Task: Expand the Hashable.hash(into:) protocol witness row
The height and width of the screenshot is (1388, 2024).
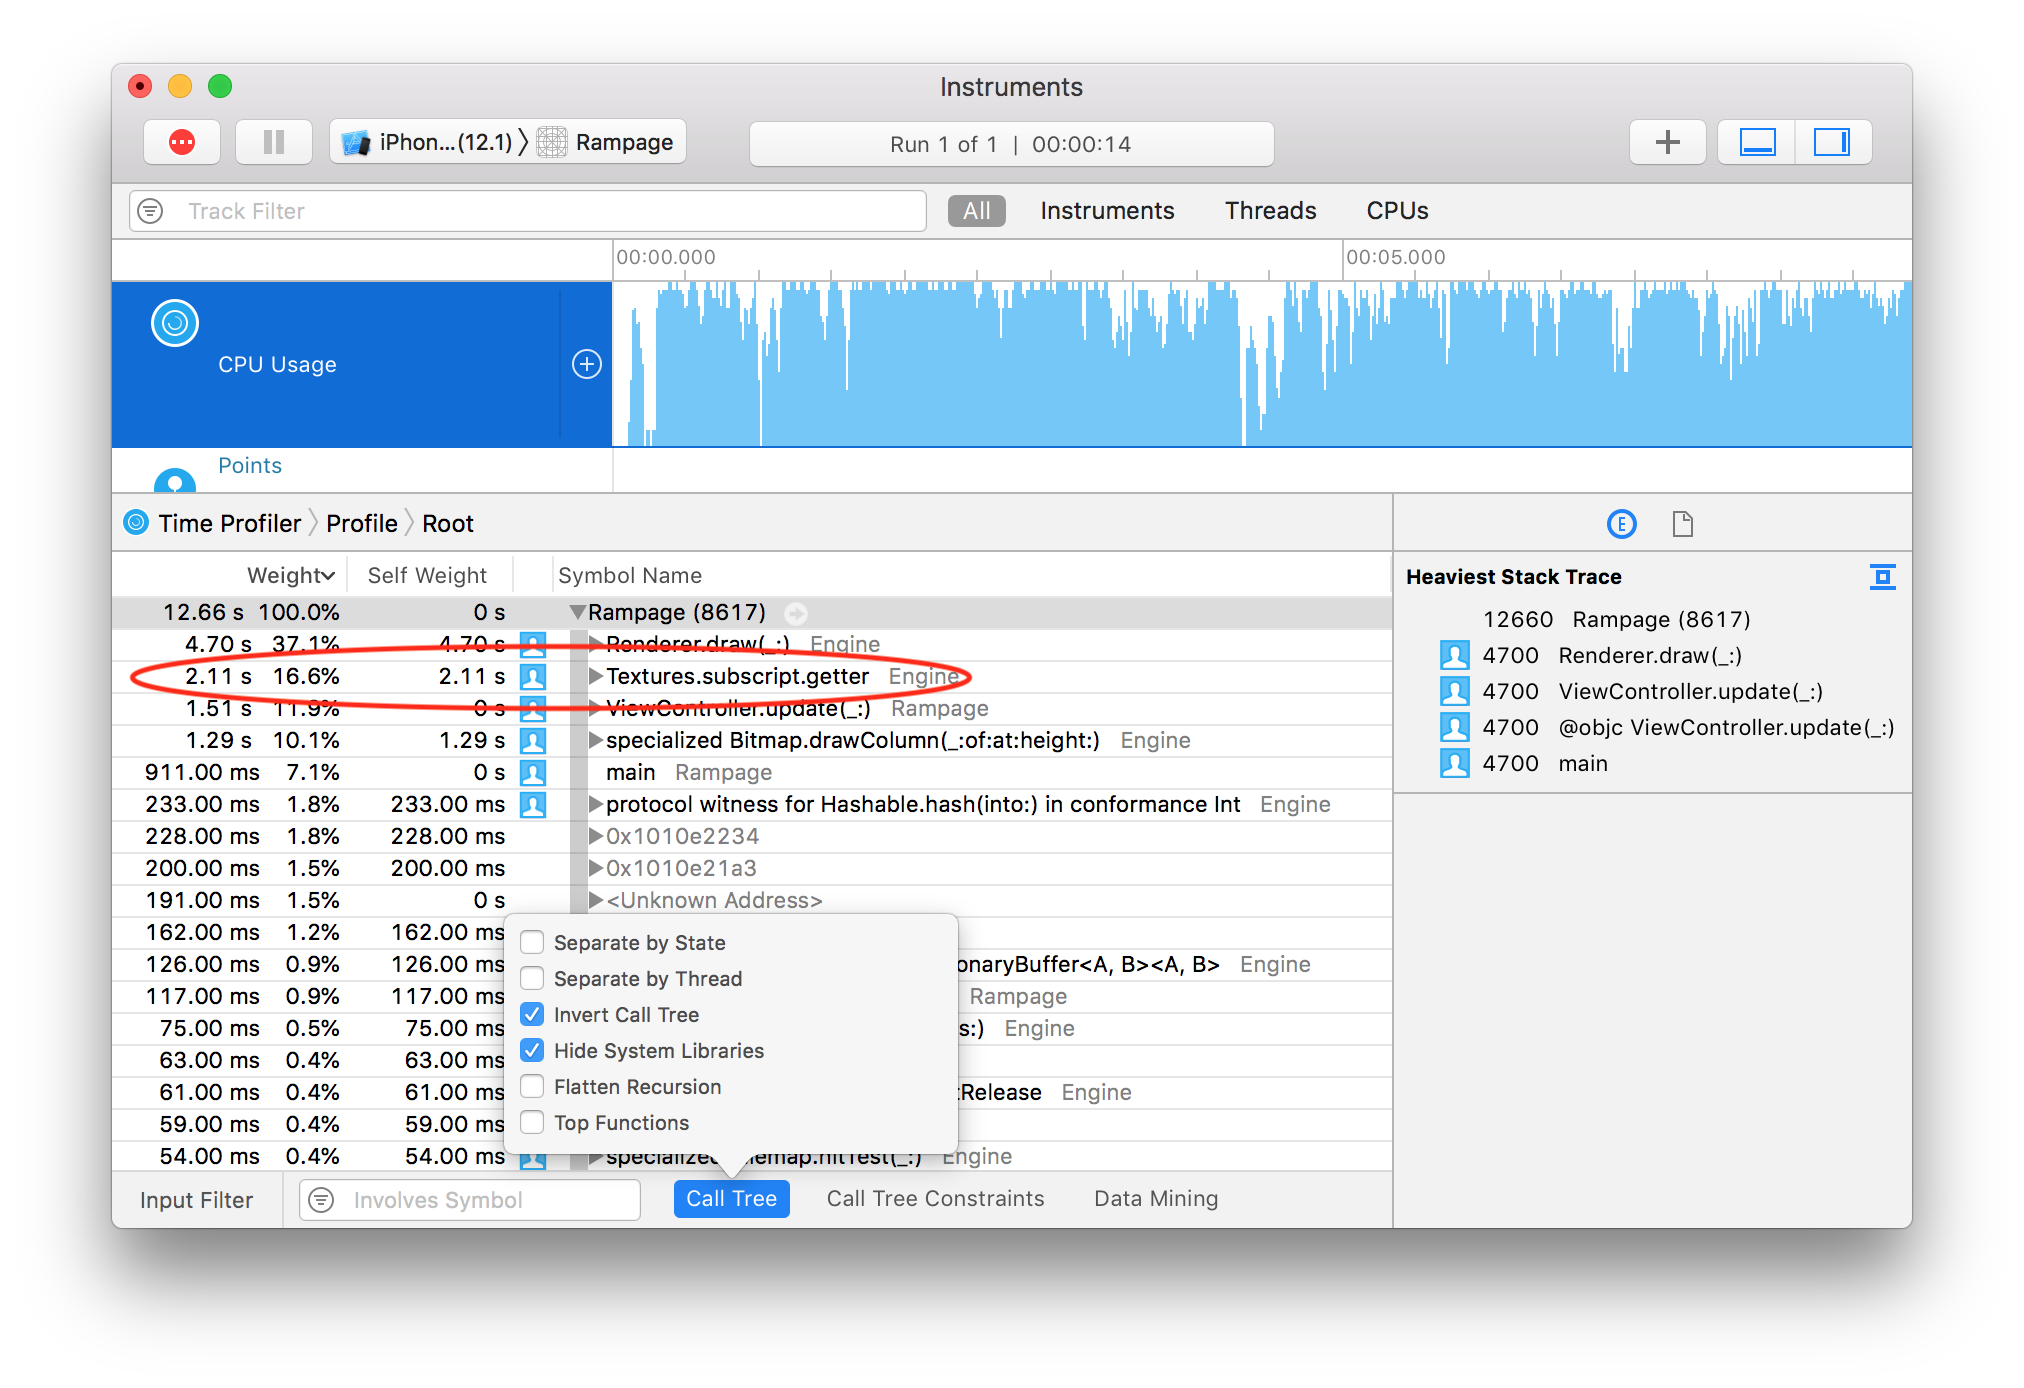Action: (596, 804)
